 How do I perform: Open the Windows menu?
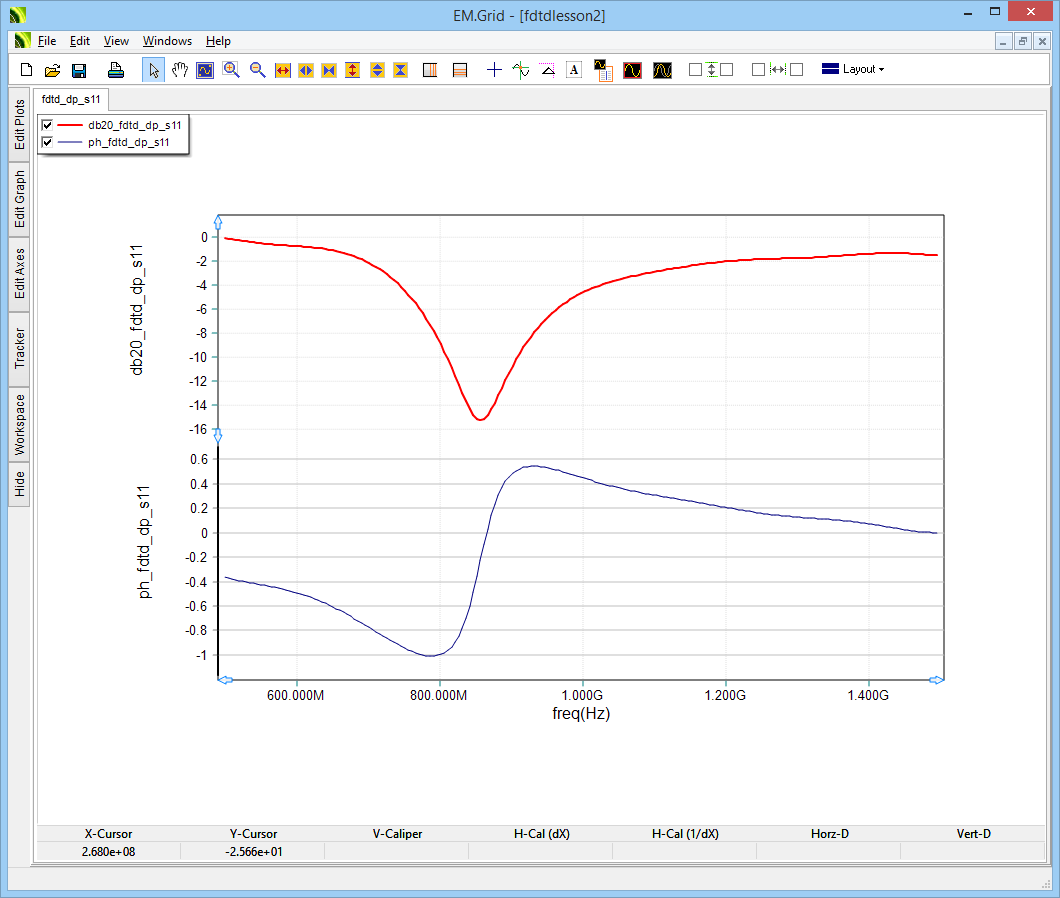pyautogui.click(x=167, y=41)
